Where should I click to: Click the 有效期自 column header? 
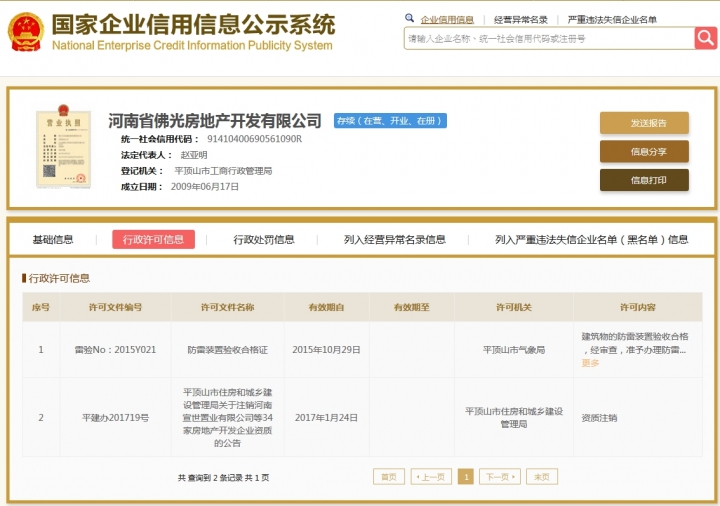[x=326, y=307]
